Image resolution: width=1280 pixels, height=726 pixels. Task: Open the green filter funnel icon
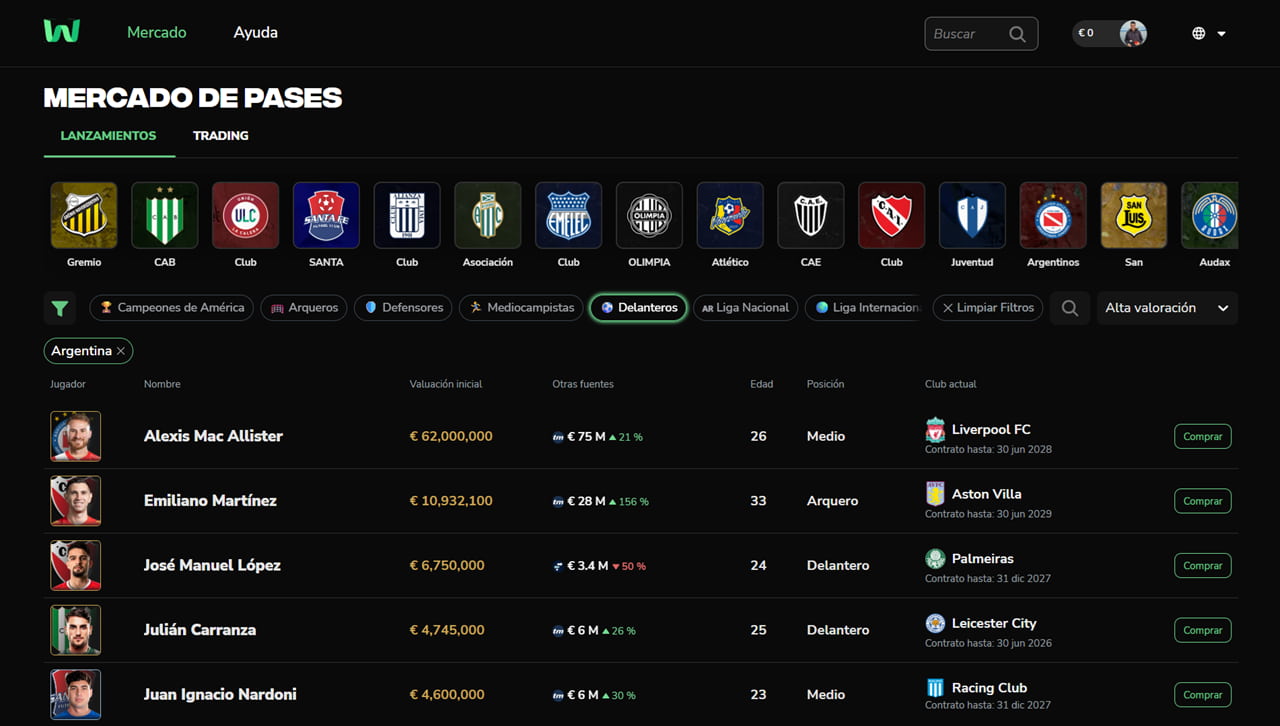(x=60, y=308)
